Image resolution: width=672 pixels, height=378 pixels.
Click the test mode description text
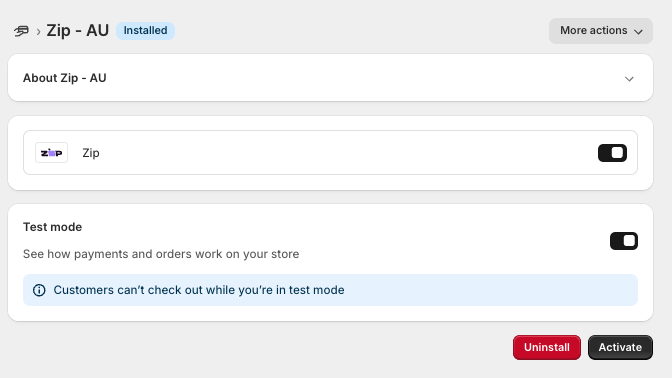161,254
